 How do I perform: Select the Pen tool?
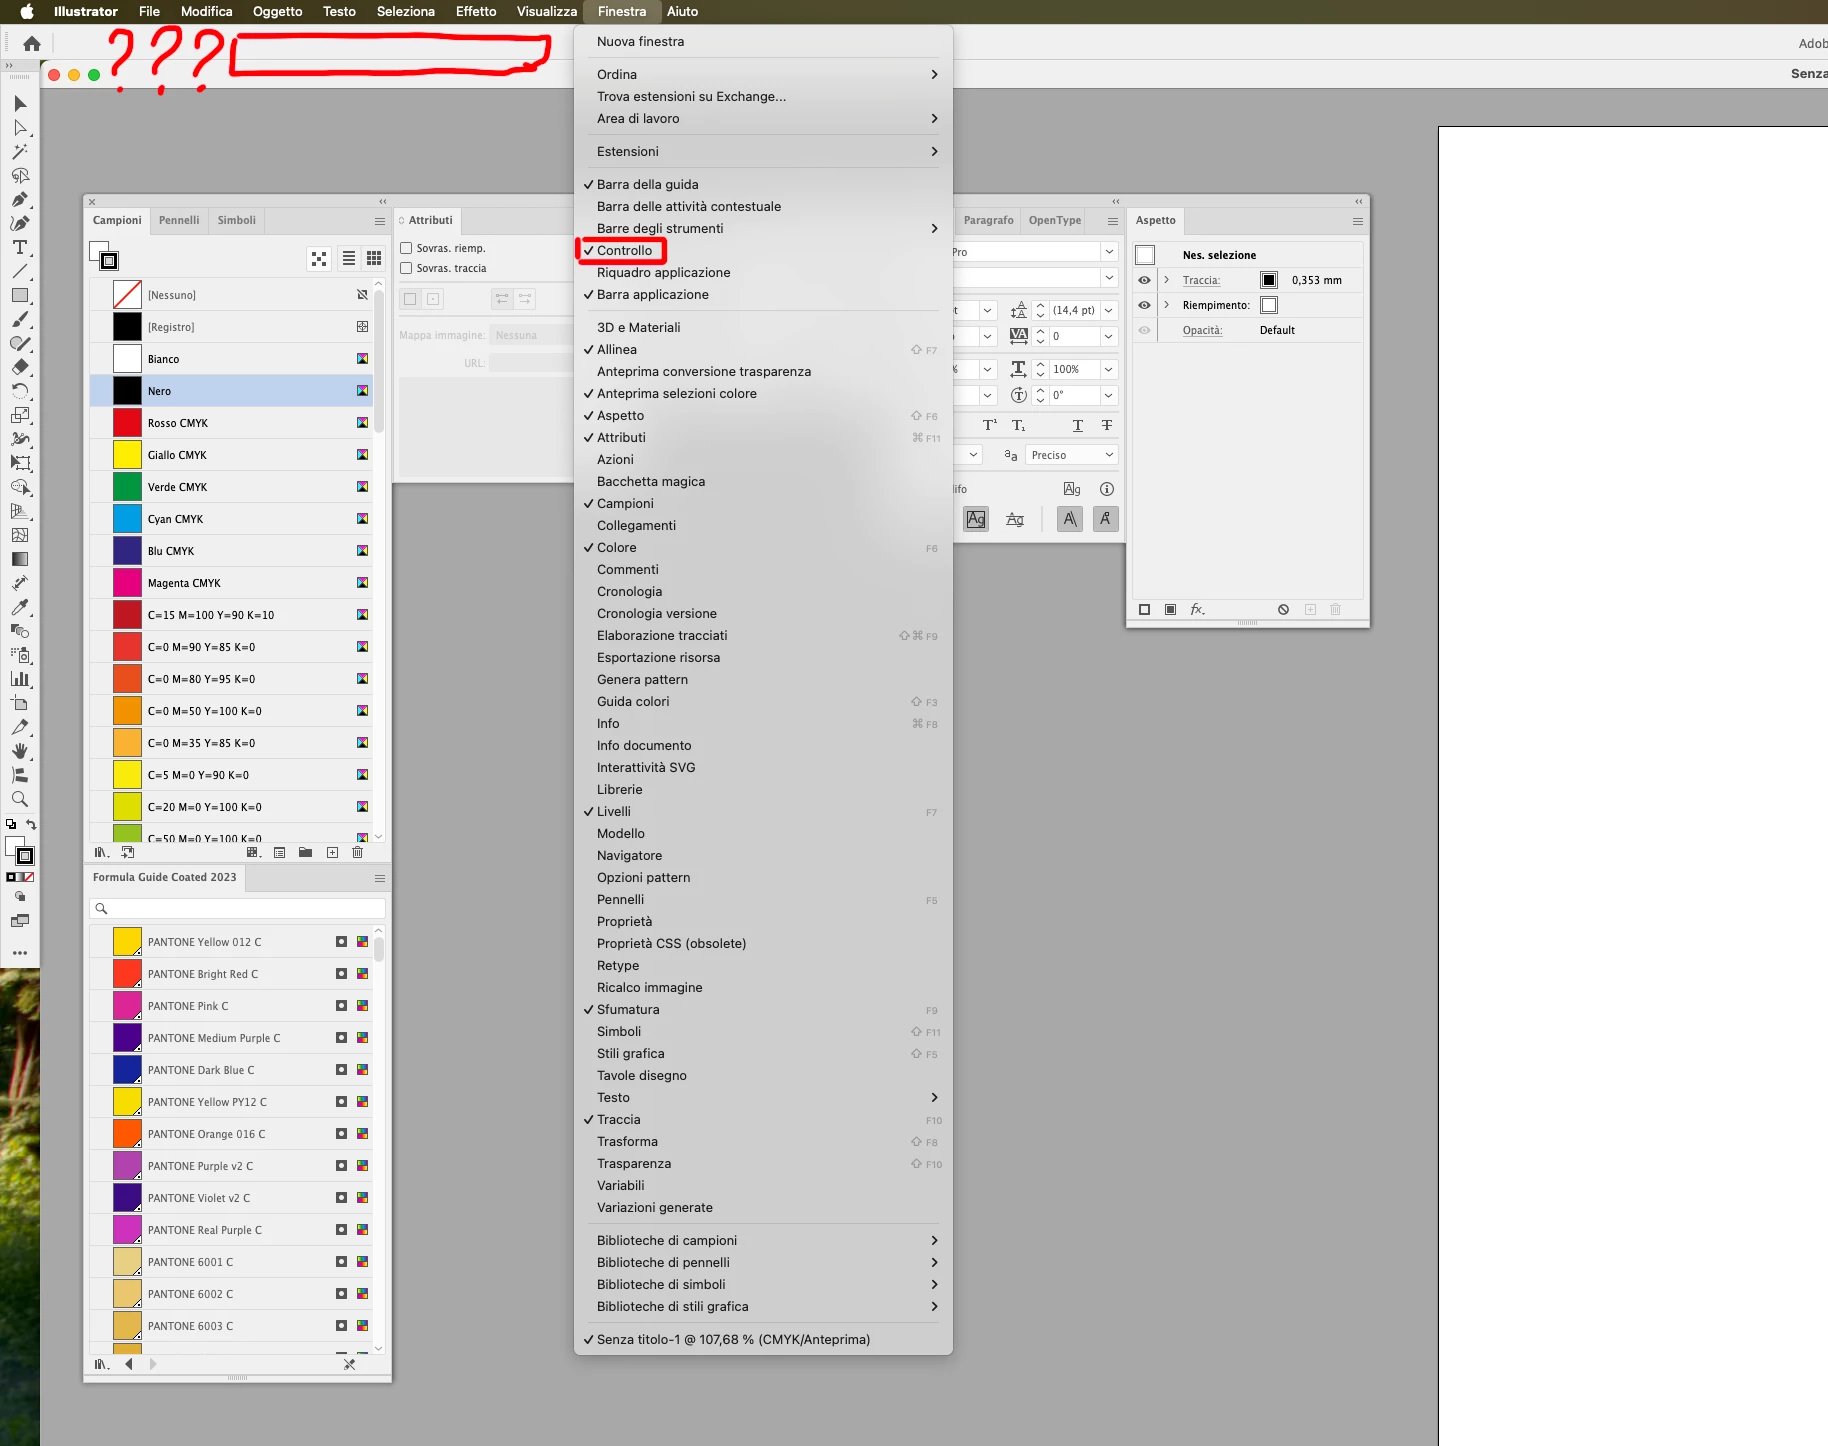pyautogui.click(x=20, y=199)
